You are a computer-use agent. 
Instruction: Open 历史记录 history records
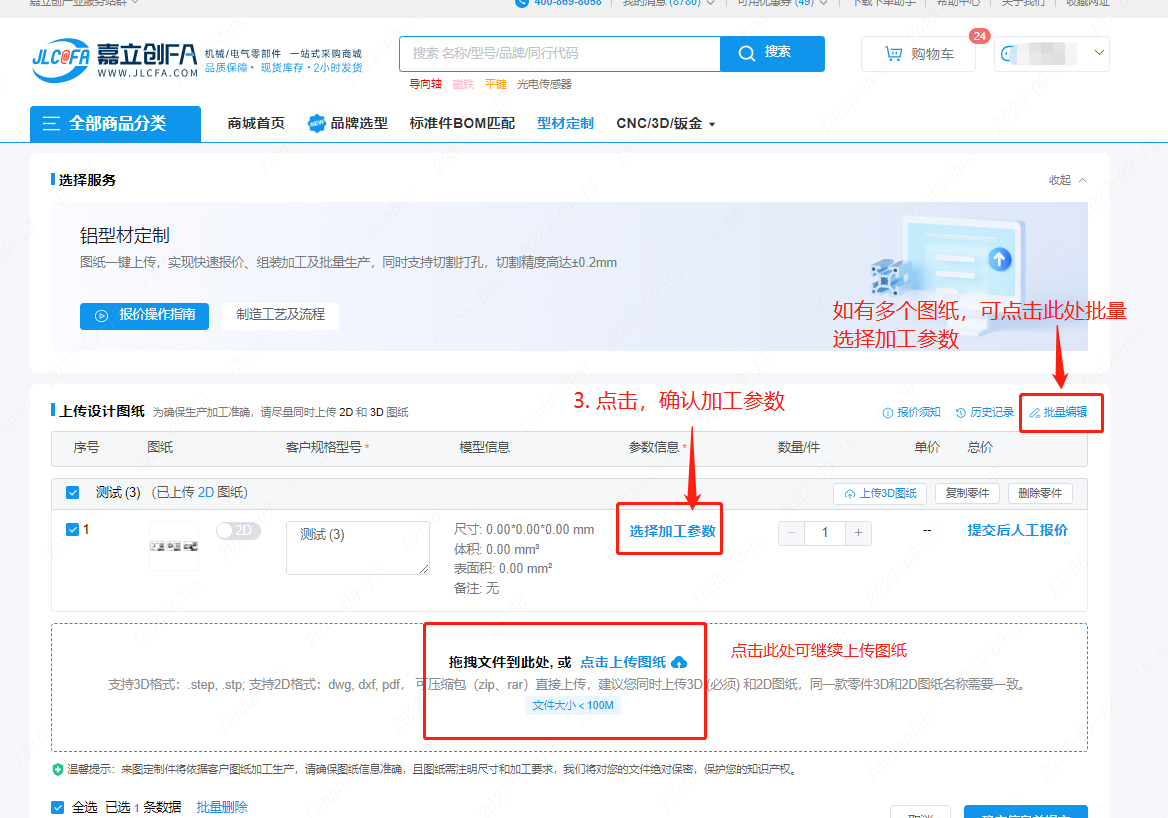coord(984,412)
